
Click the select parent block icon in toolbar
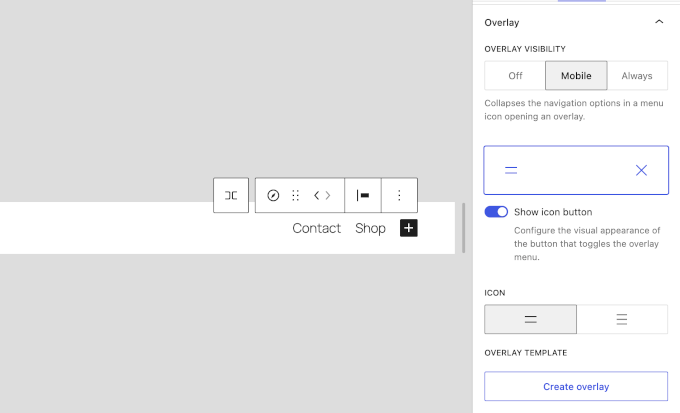231,195
